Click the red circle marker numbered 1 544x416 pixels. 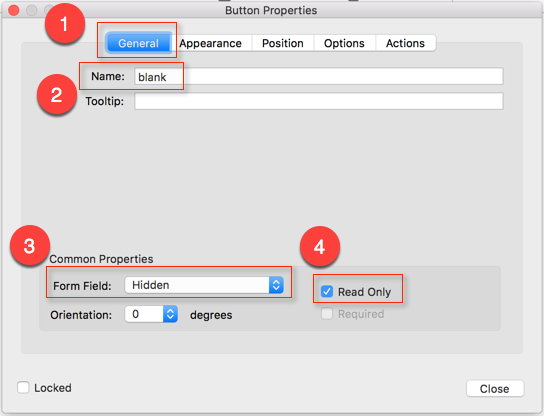pyautogui.click(x=65, y=24)
